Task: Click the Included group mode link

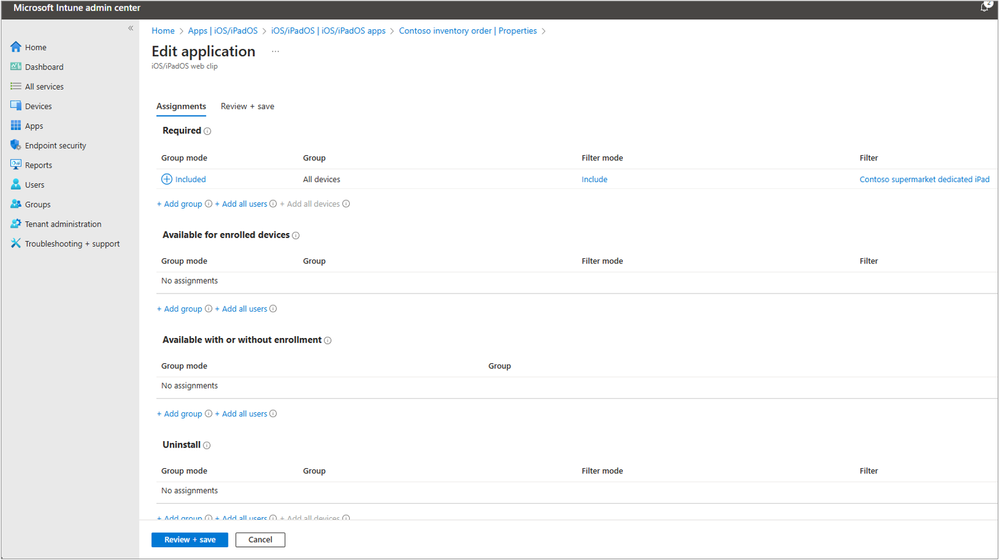Action: pos(190,180)
